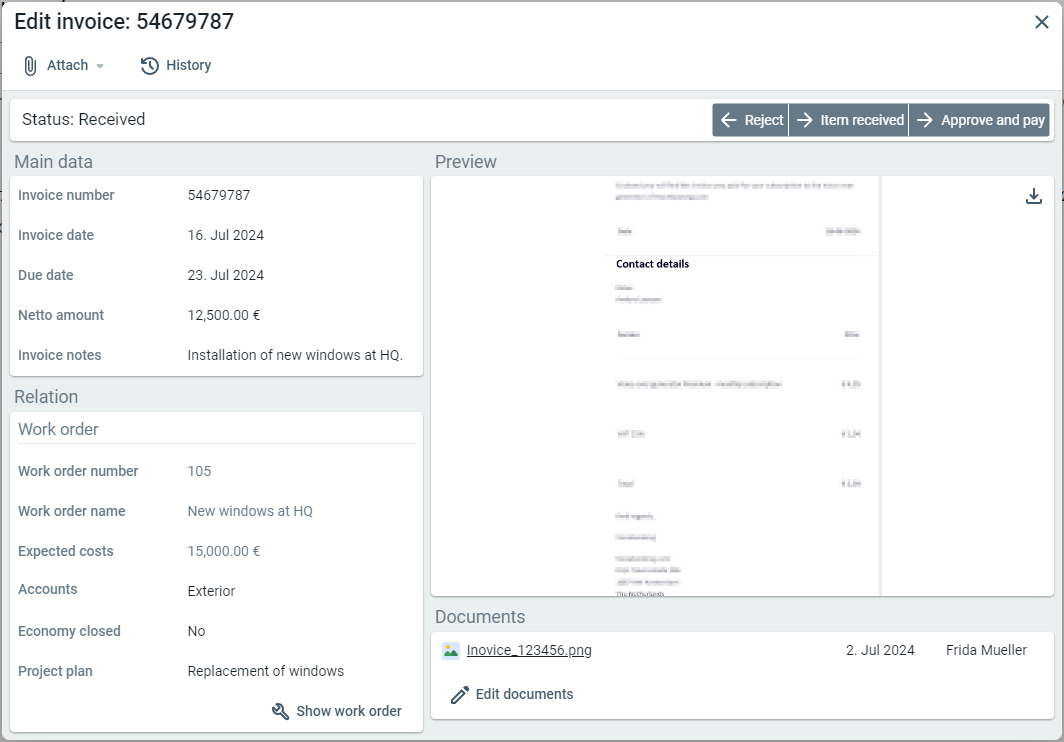
Task: Click the pencil Edit documents icon
Action: point(460,695)
